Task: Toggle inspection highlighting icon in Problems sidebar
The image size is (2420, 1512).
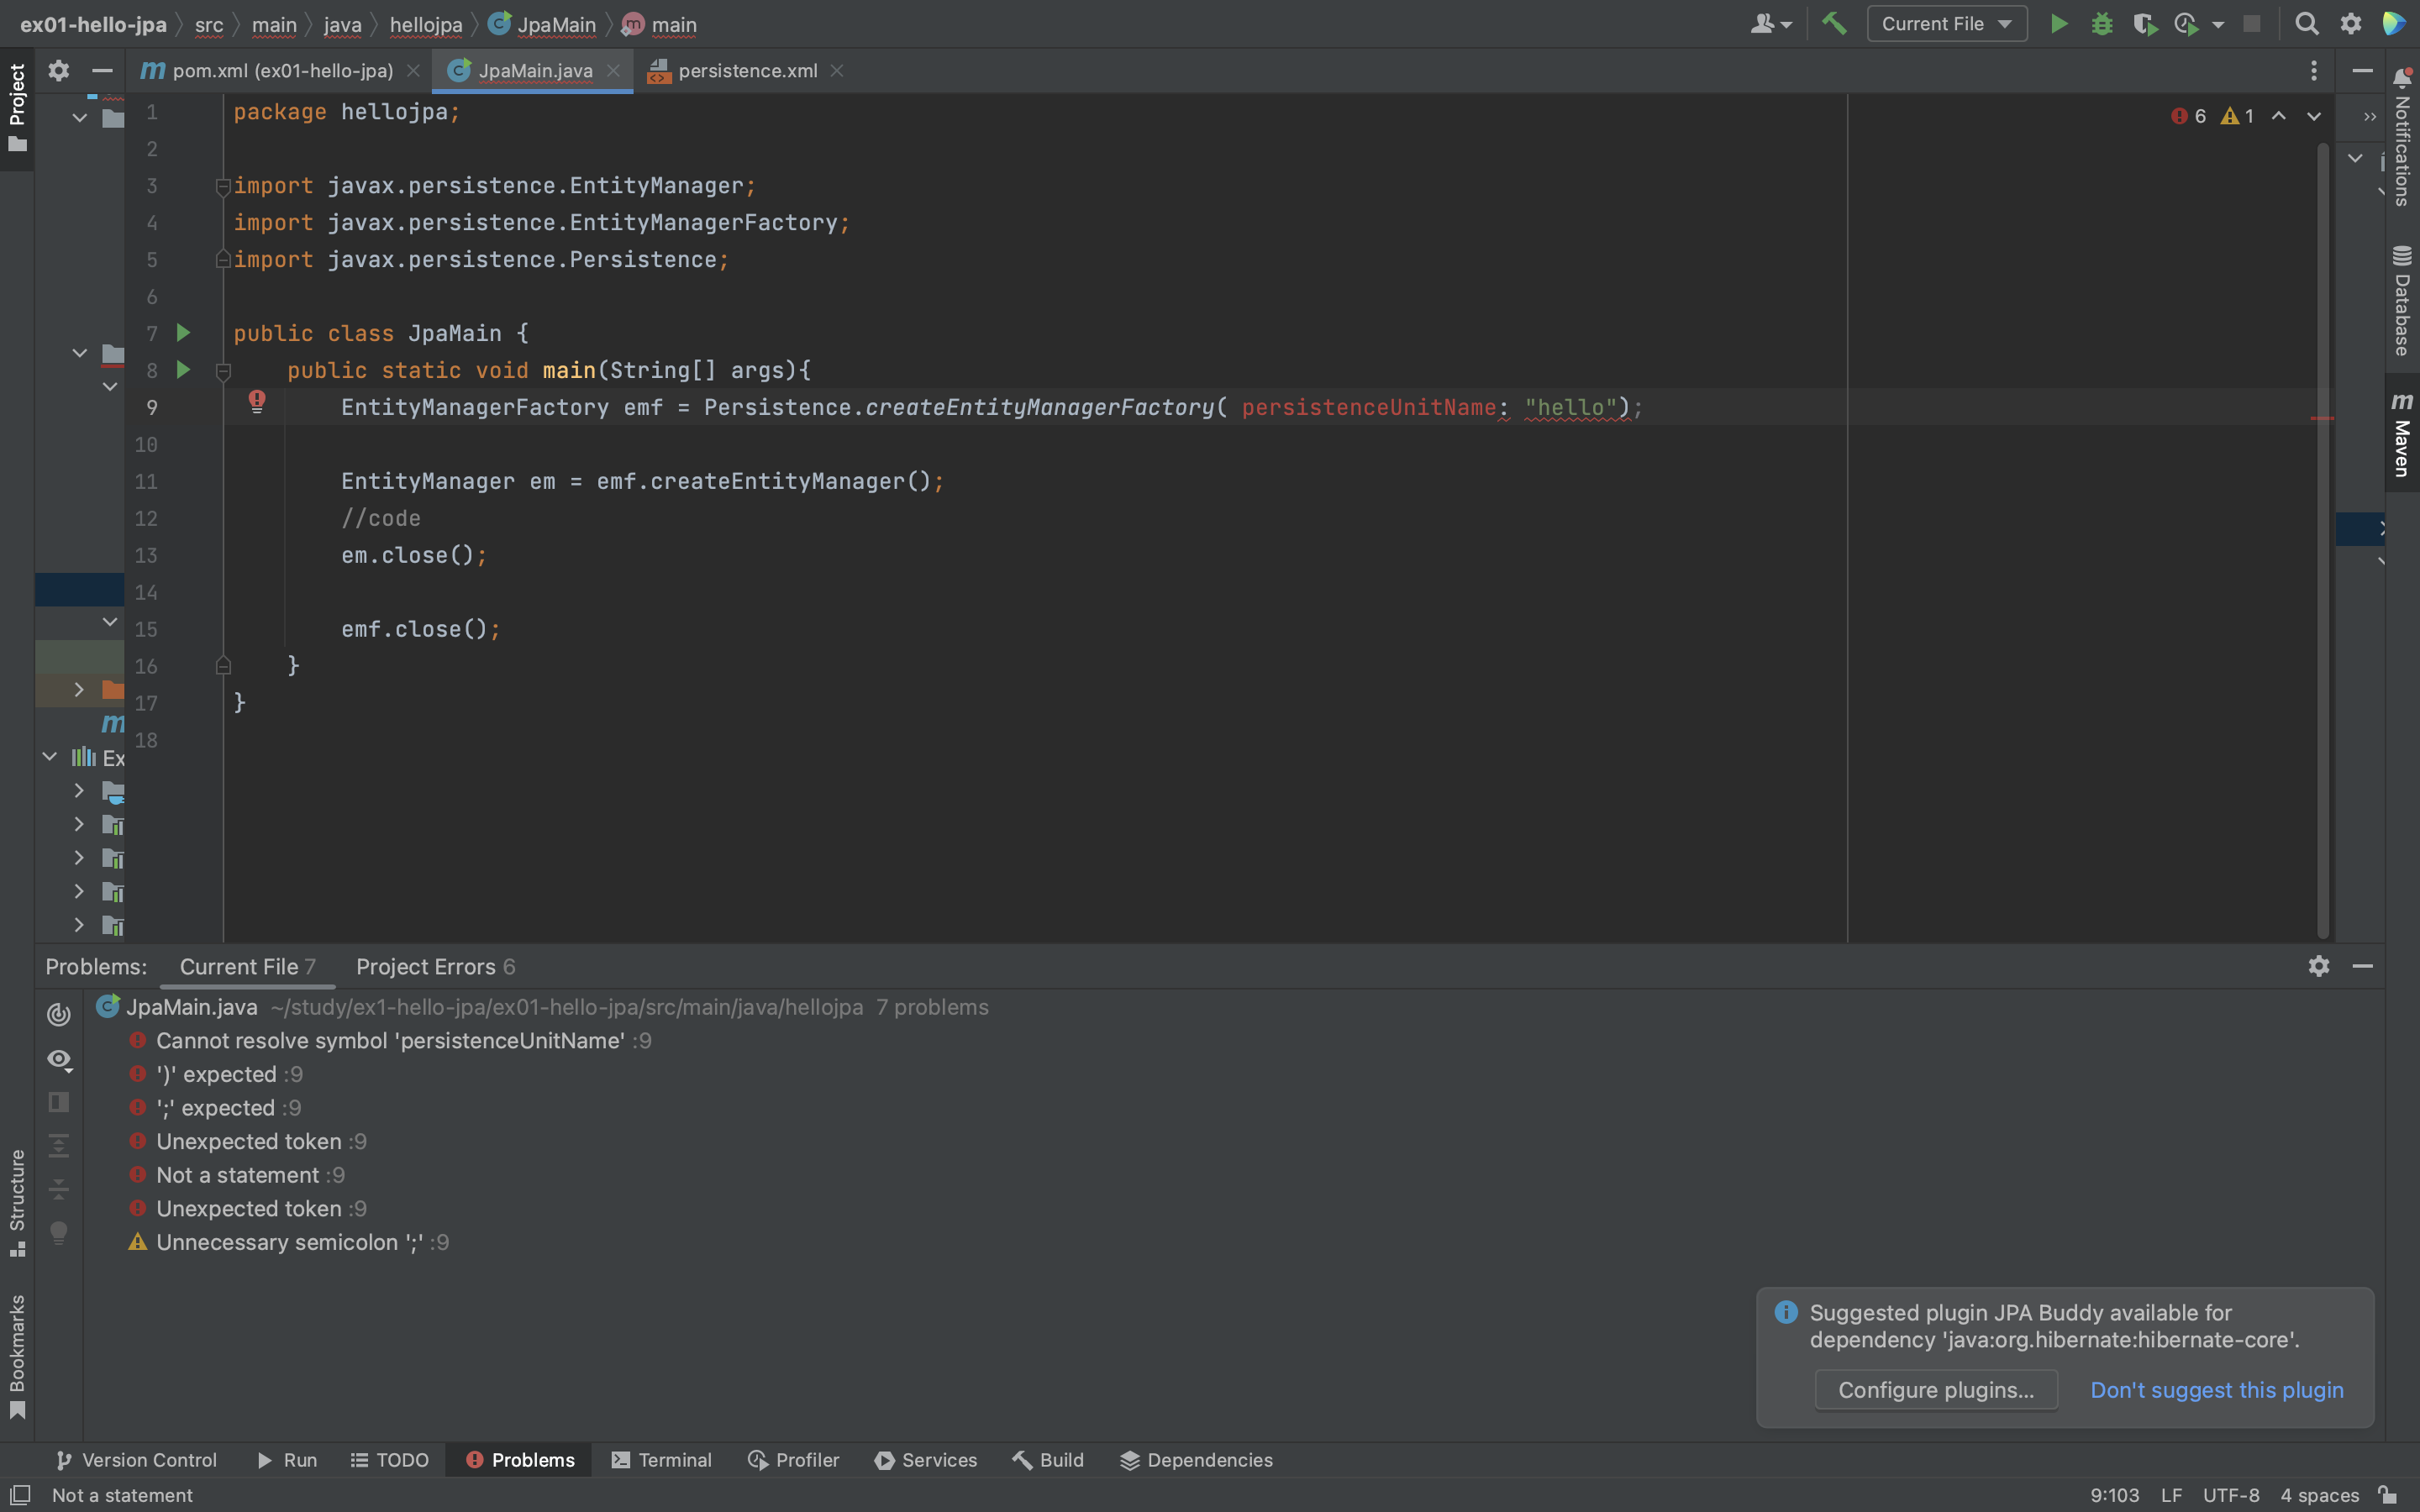Action: click(59, 1014)
